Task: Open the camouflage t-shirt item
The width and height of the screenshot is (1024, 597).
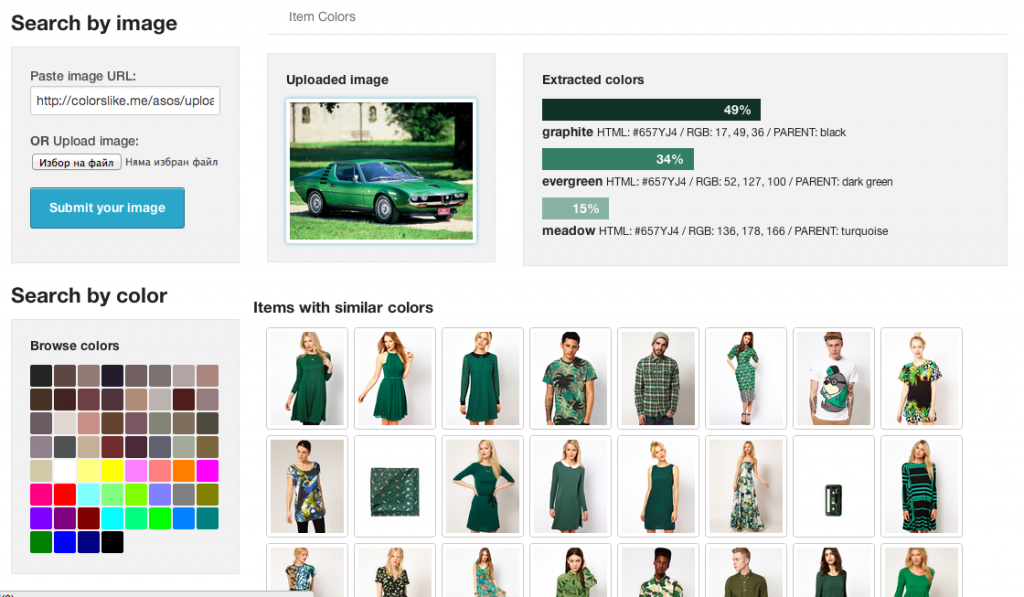Action: tap(570, 378)
